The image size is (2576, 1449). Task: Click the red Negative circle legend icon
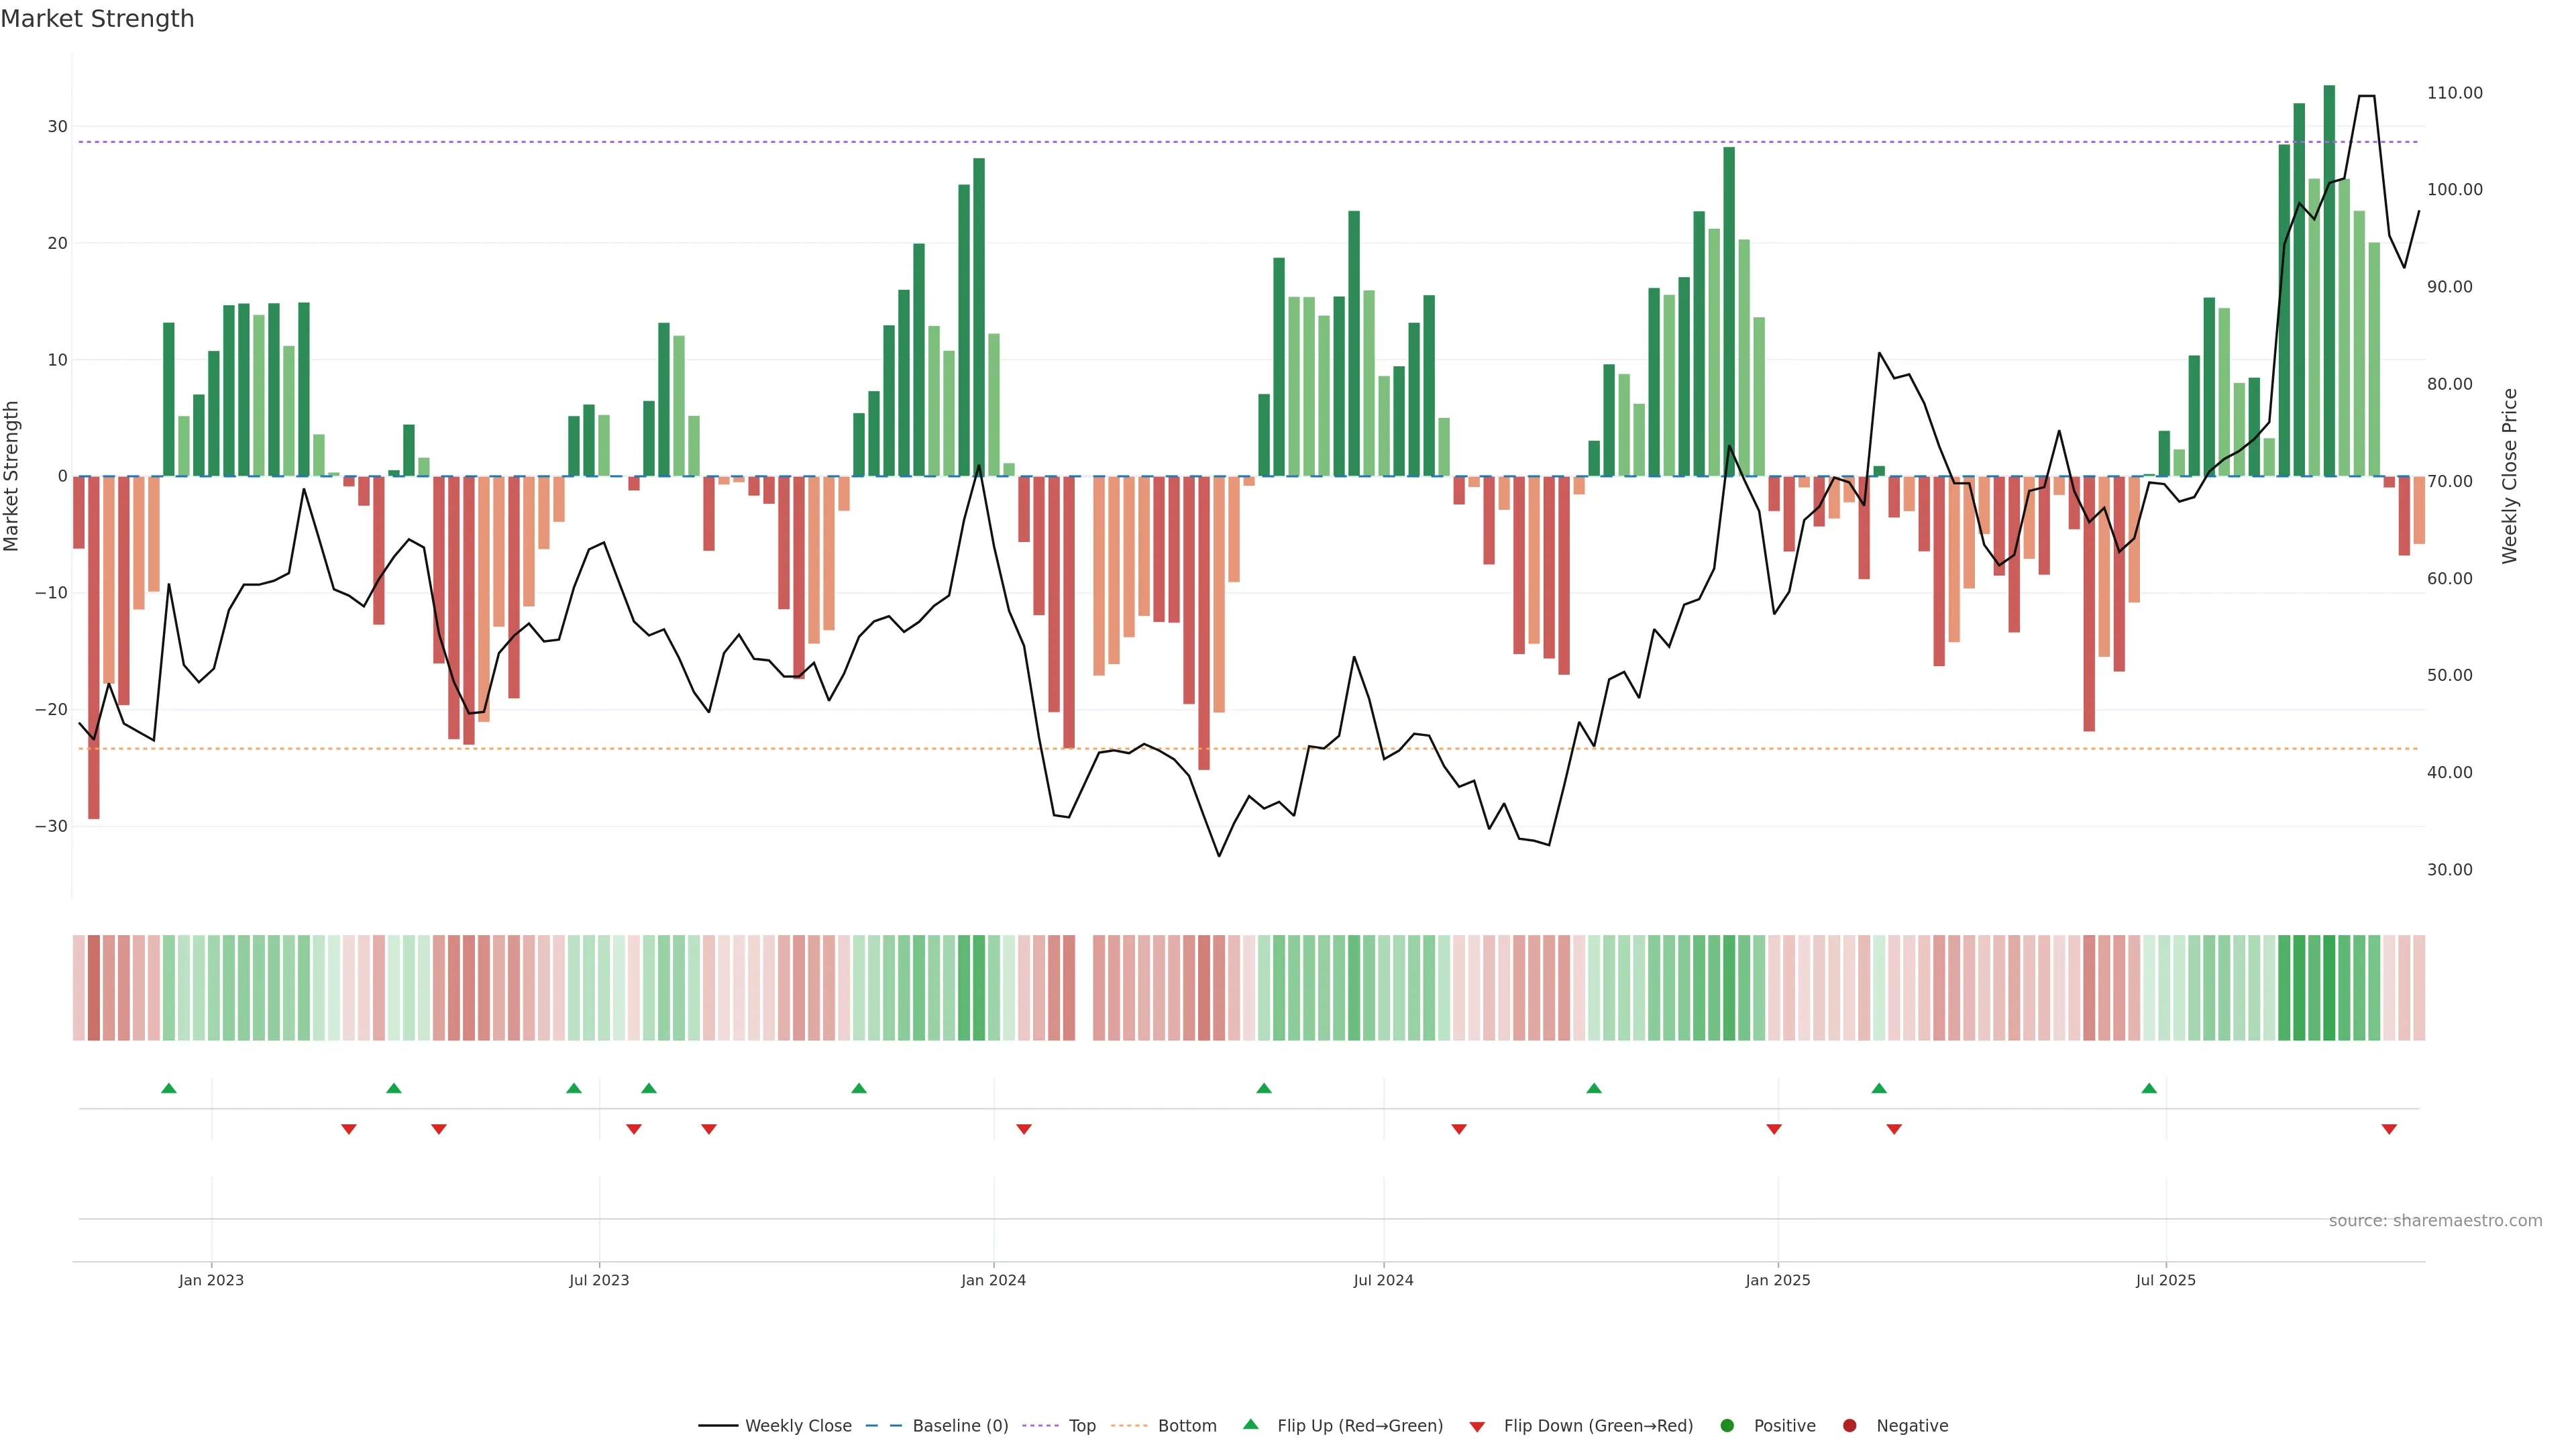(x=1849, y=1426)
